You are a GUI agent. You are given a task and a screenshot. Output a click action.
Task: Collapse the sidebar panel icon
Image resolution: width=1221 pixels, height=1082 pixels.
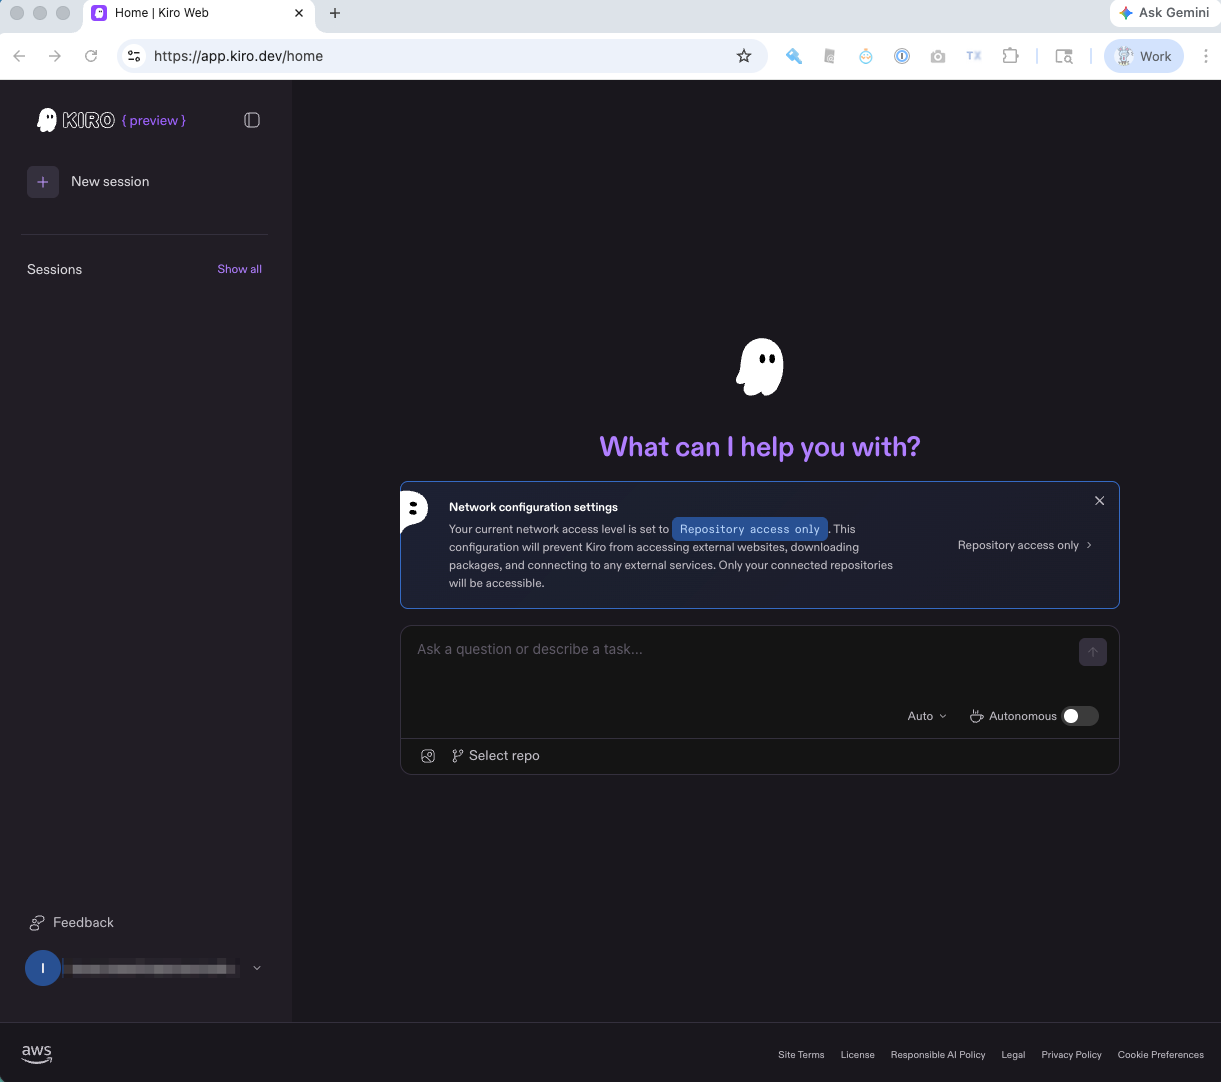(252, 120)
